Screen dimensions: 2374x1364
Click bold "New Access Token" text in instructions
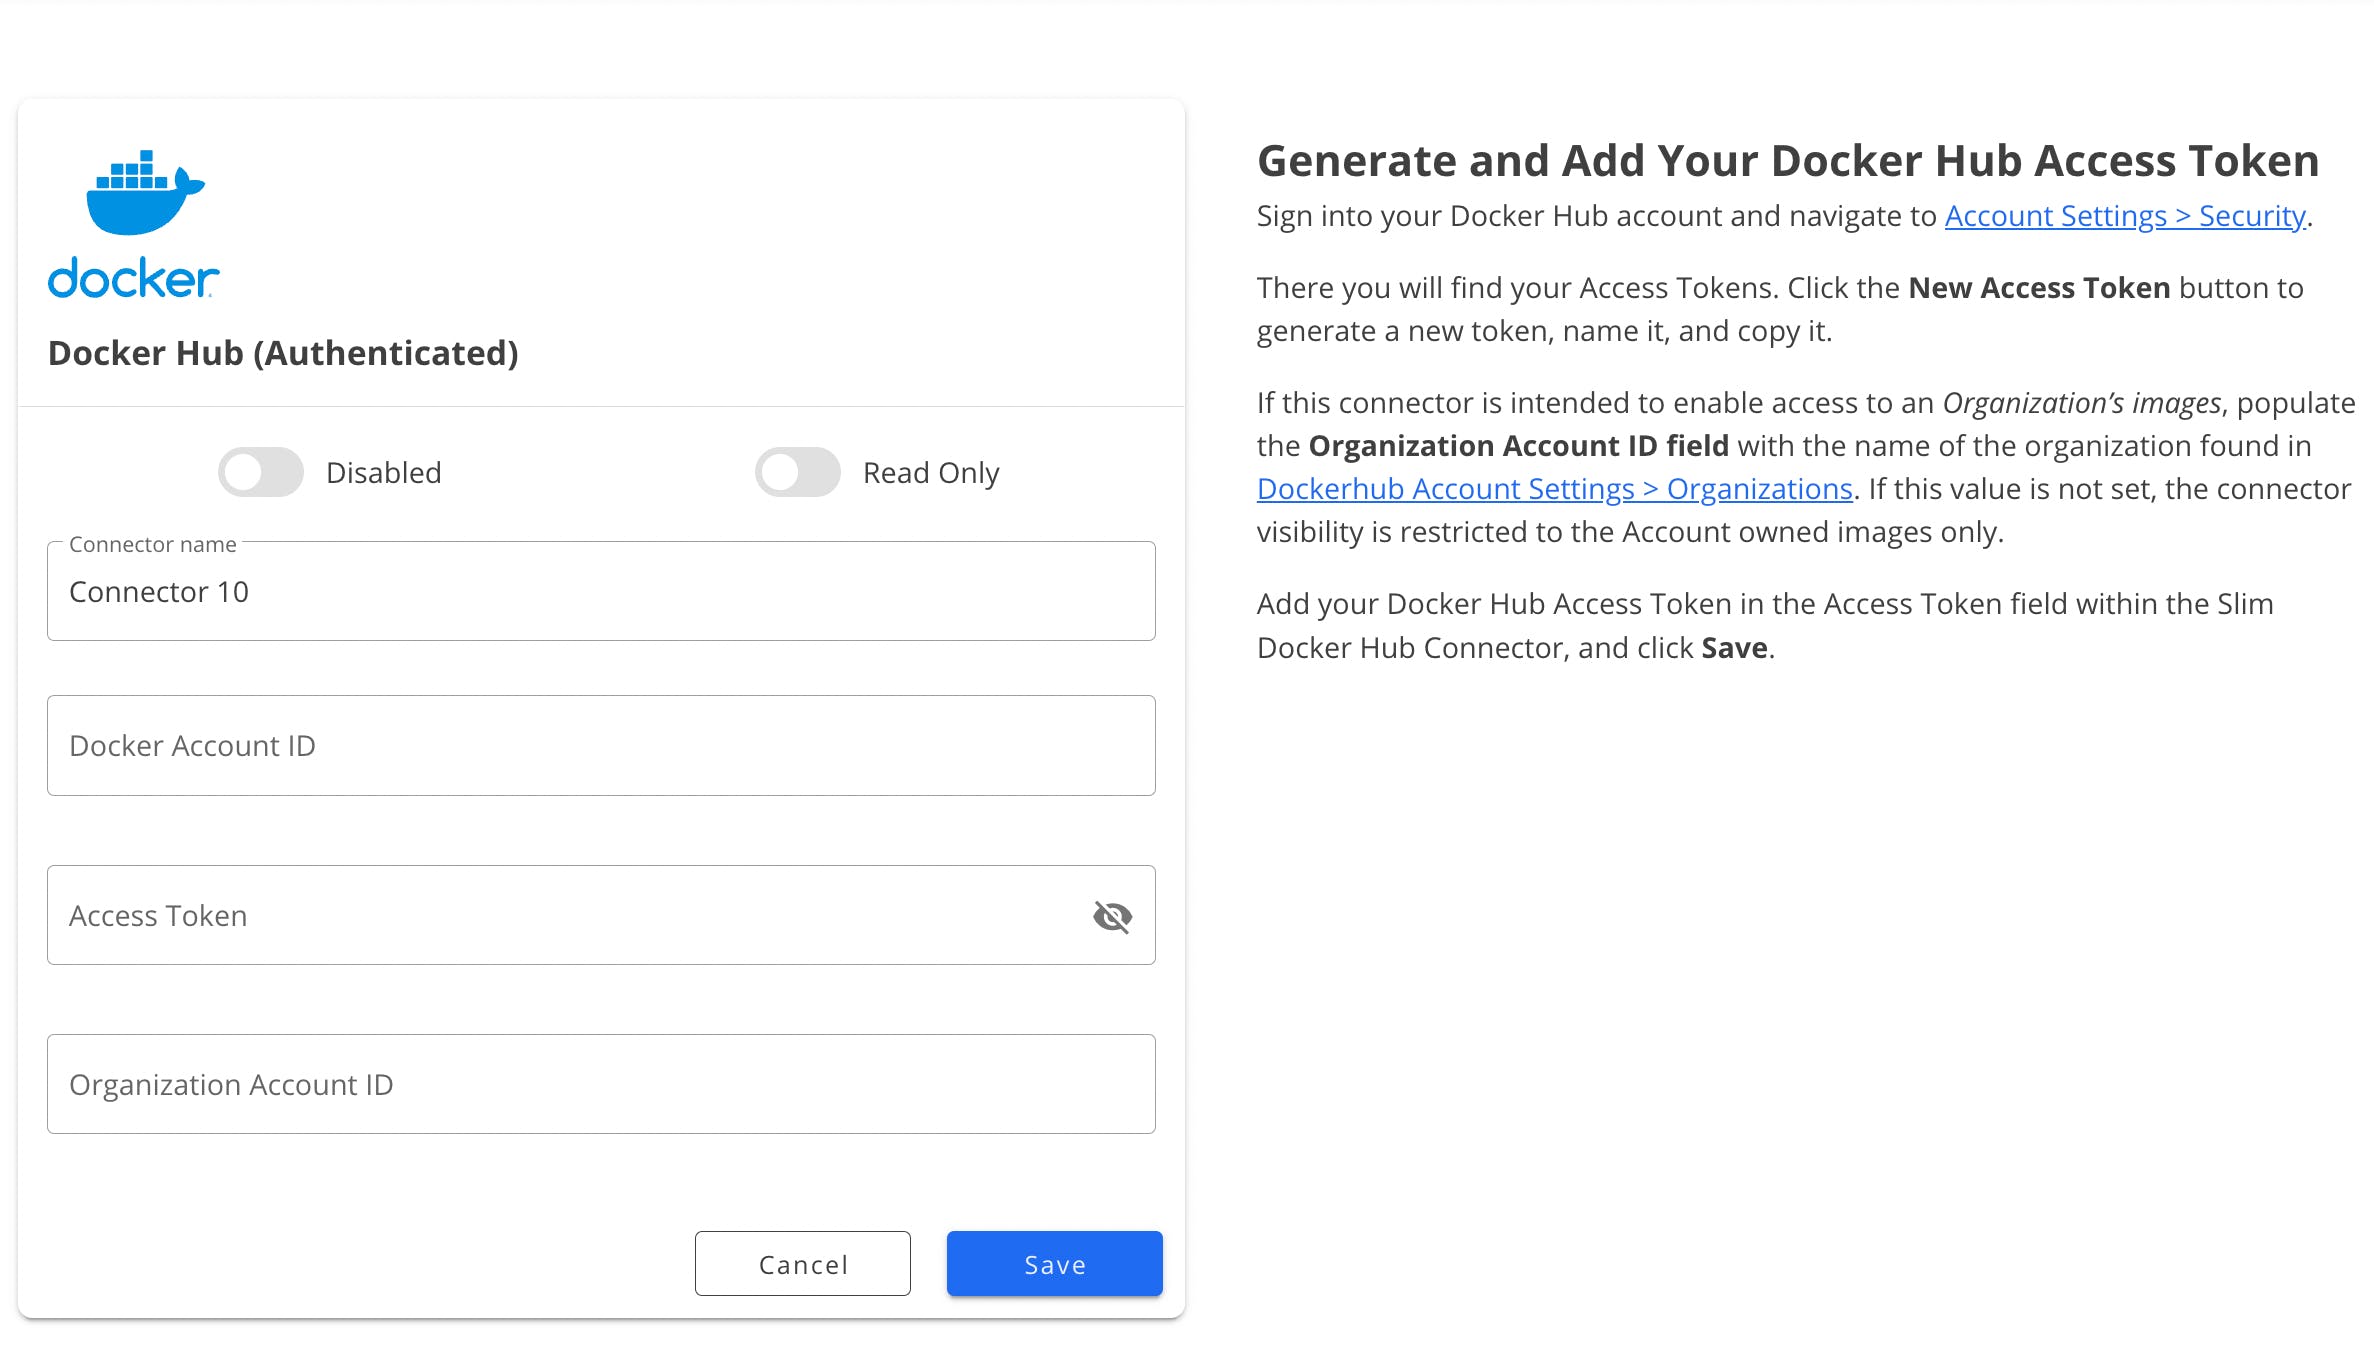(x=2038, y=288)
